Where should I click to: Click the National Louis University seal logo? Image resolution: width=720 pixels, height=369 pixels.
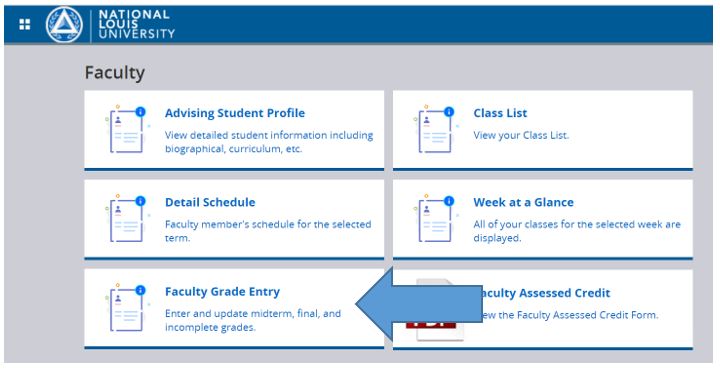tap(64, 25)
